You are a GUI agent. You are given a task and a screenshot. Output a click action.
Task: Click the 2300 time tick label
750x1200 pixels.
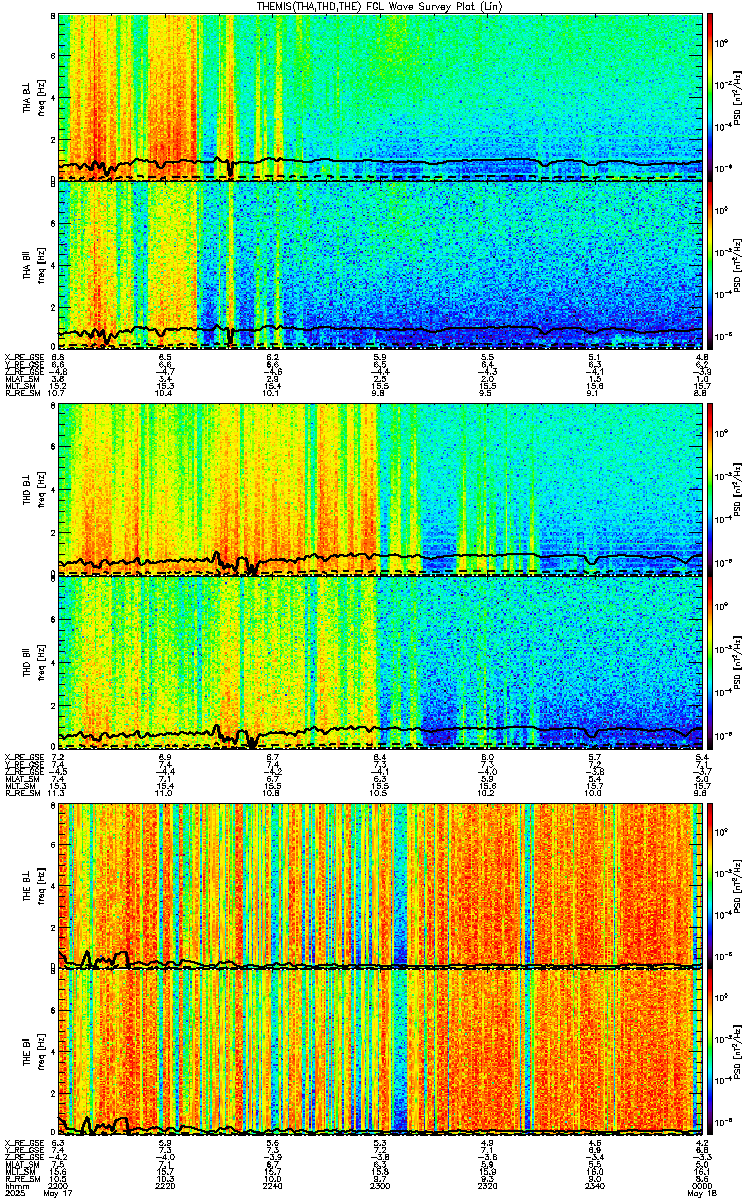[380, 1185]
